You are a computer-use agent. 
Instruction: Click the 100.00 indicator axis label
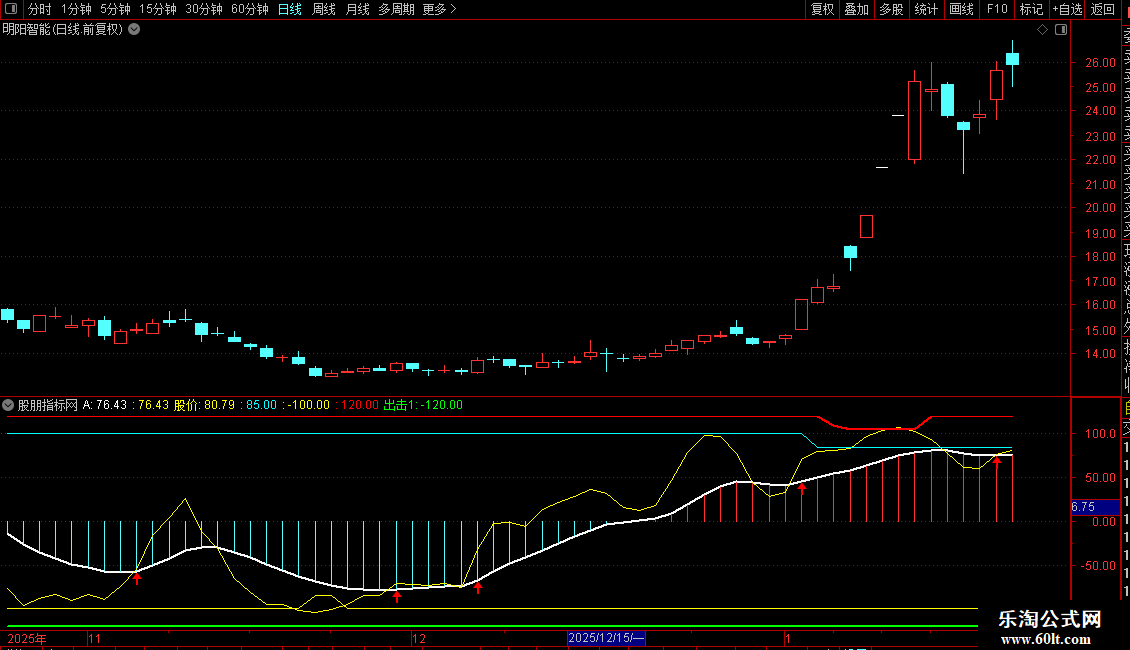pos(1100,434)
